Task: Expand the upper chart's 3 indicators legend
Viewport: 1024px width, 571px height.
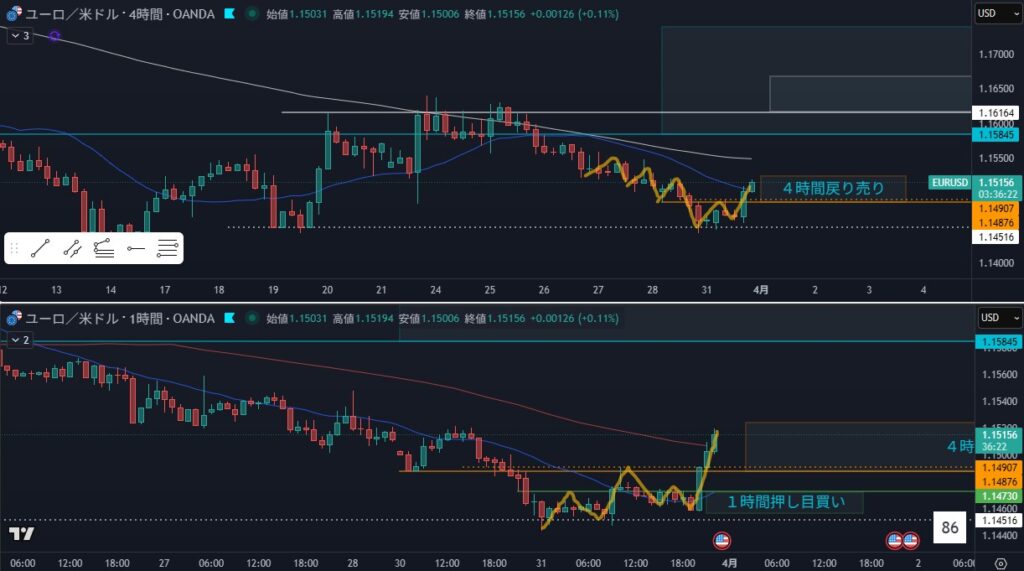Action: [x=19, y=36]
